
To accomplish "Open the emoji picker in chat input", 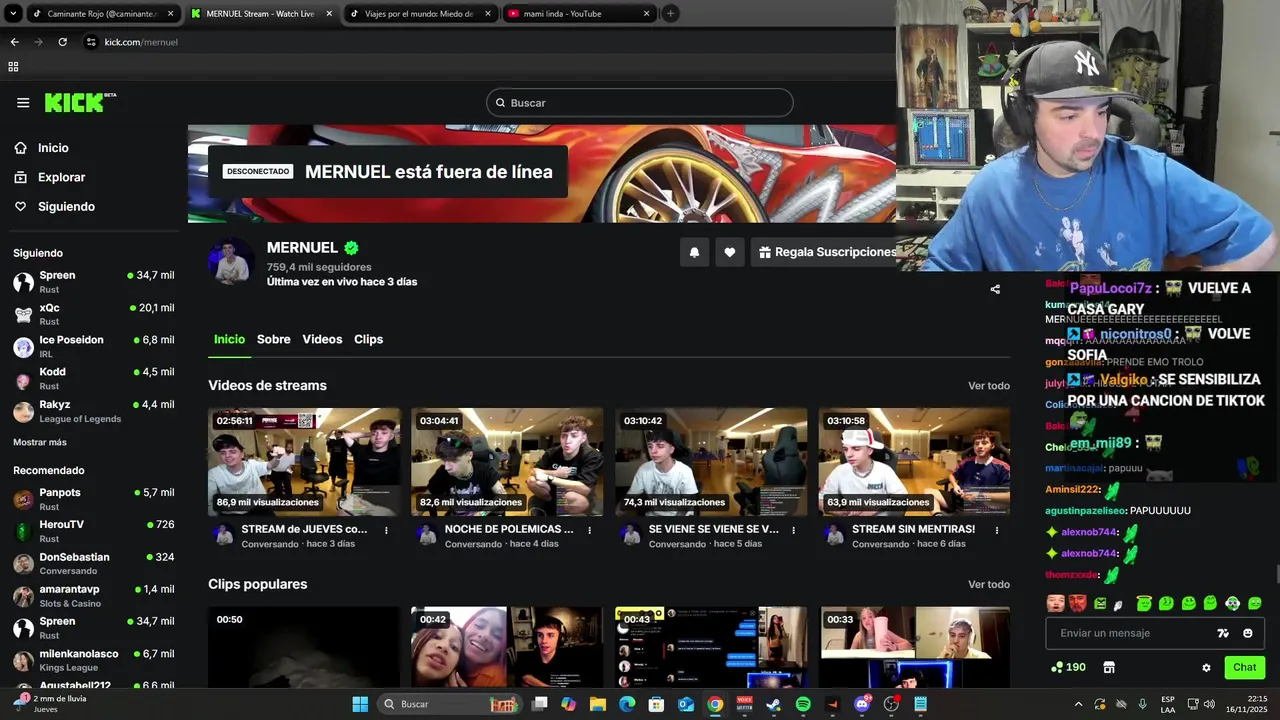I will click(x=1248, y=633).
